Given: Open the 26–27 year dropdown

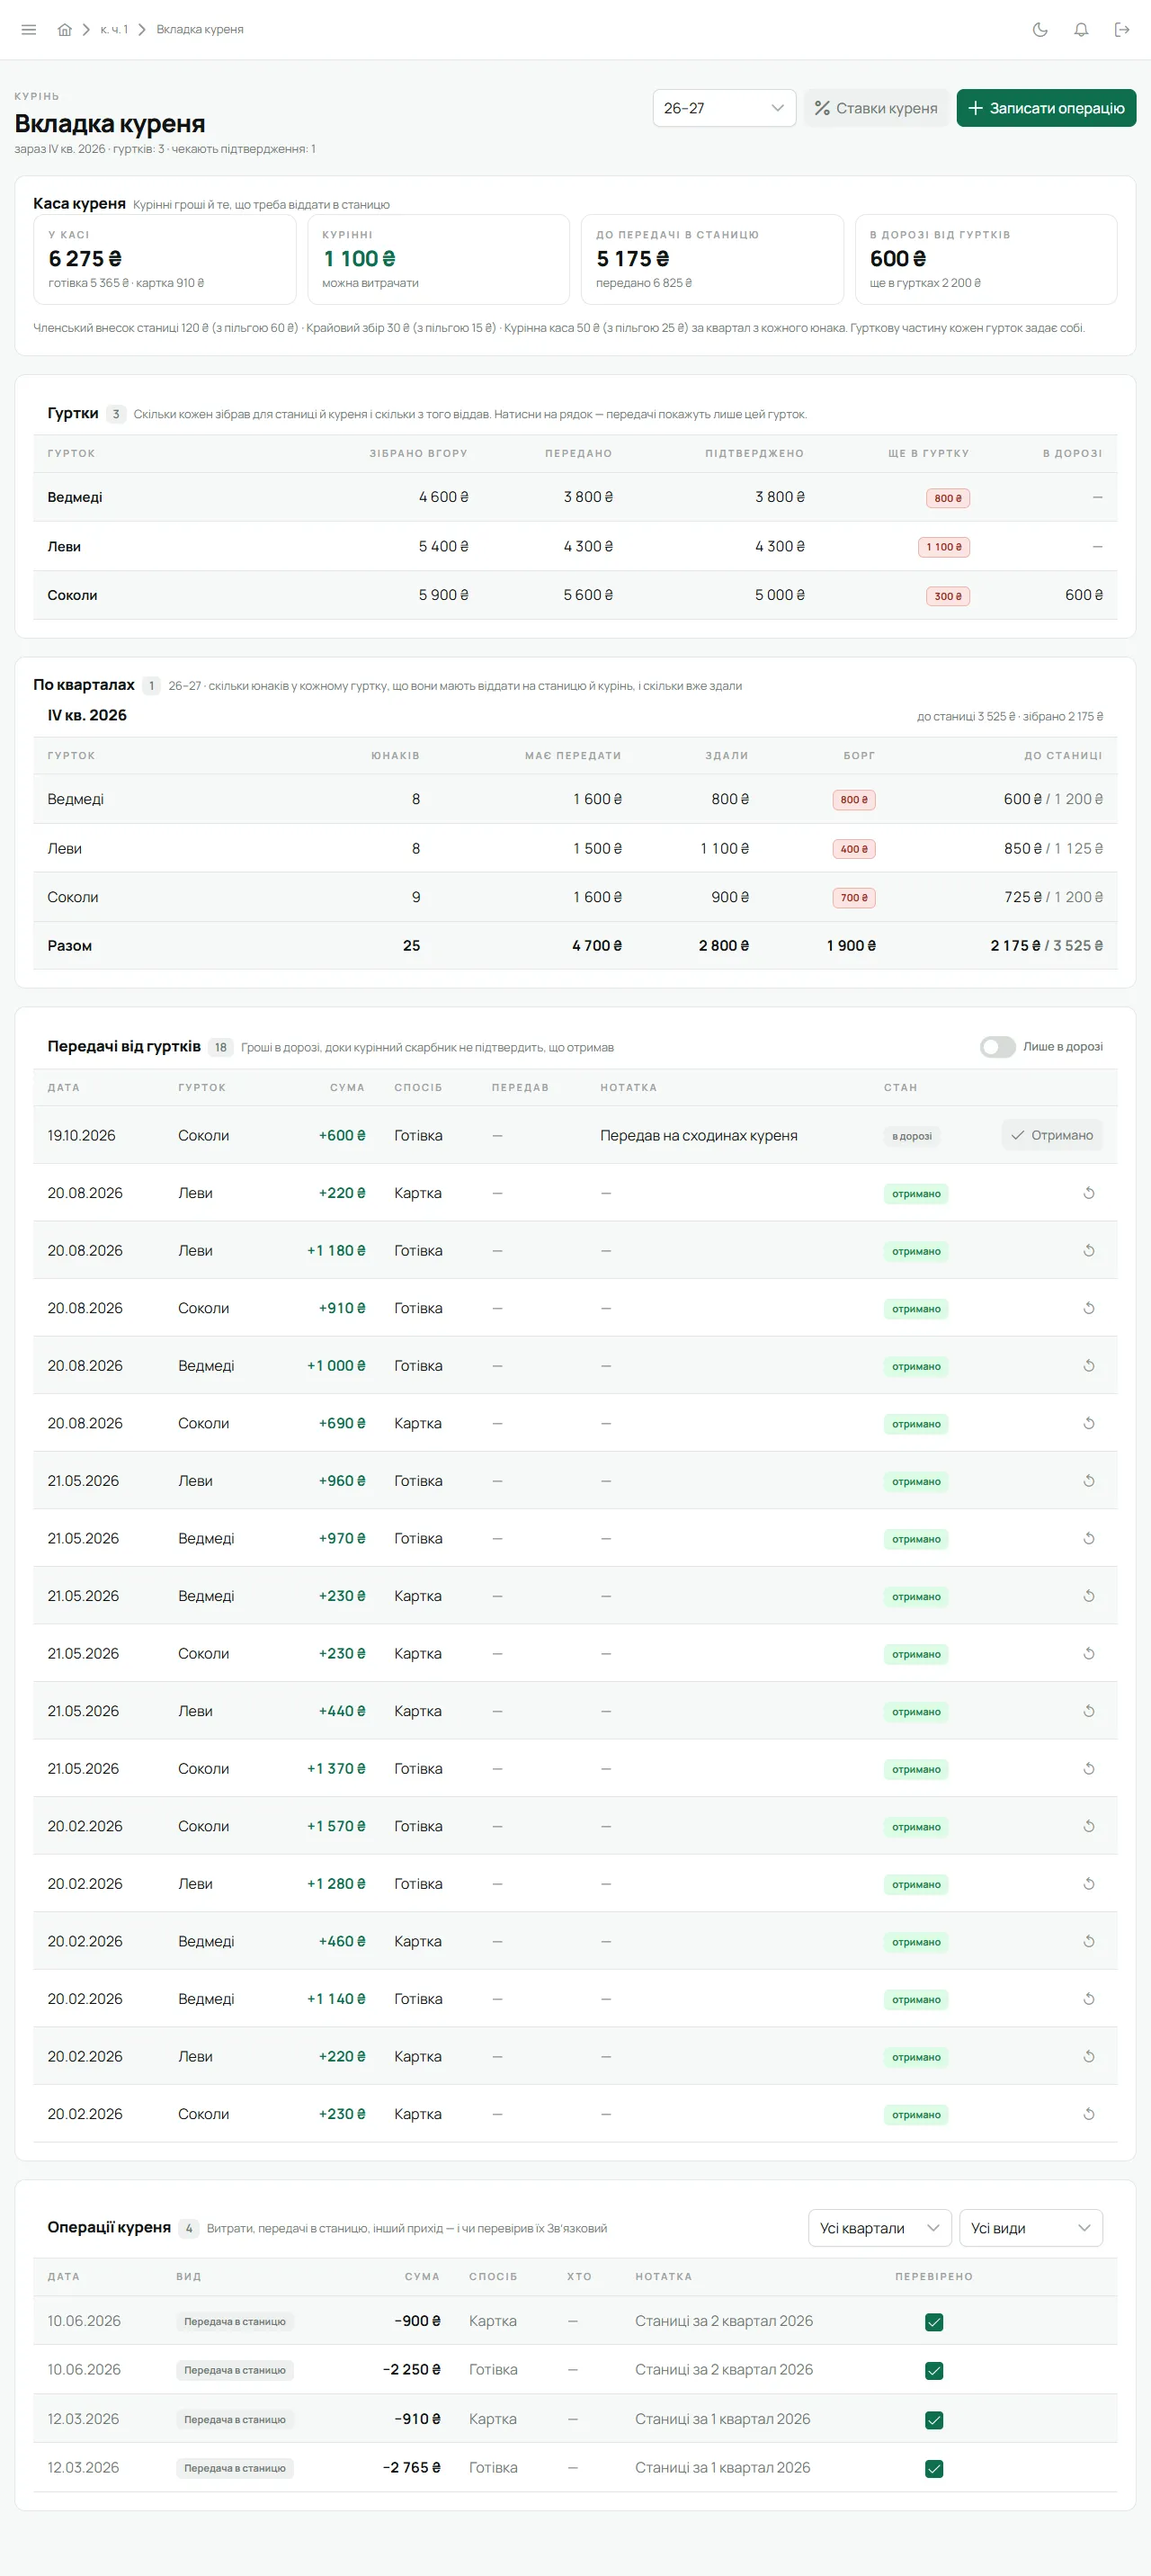Looking at the screenshot, I should click(x=724, y=108).
